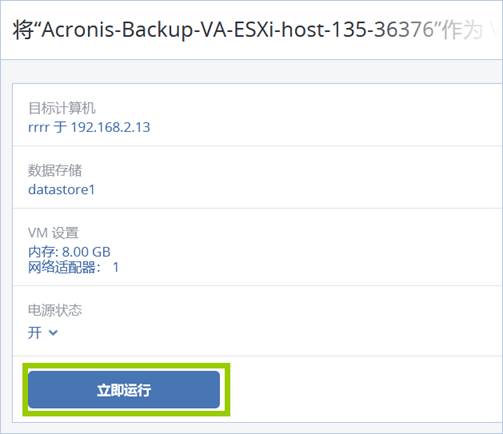Open the 开 power state dropdown
The width and height of the screenshot is (503, 434).
tap(43, 332)
